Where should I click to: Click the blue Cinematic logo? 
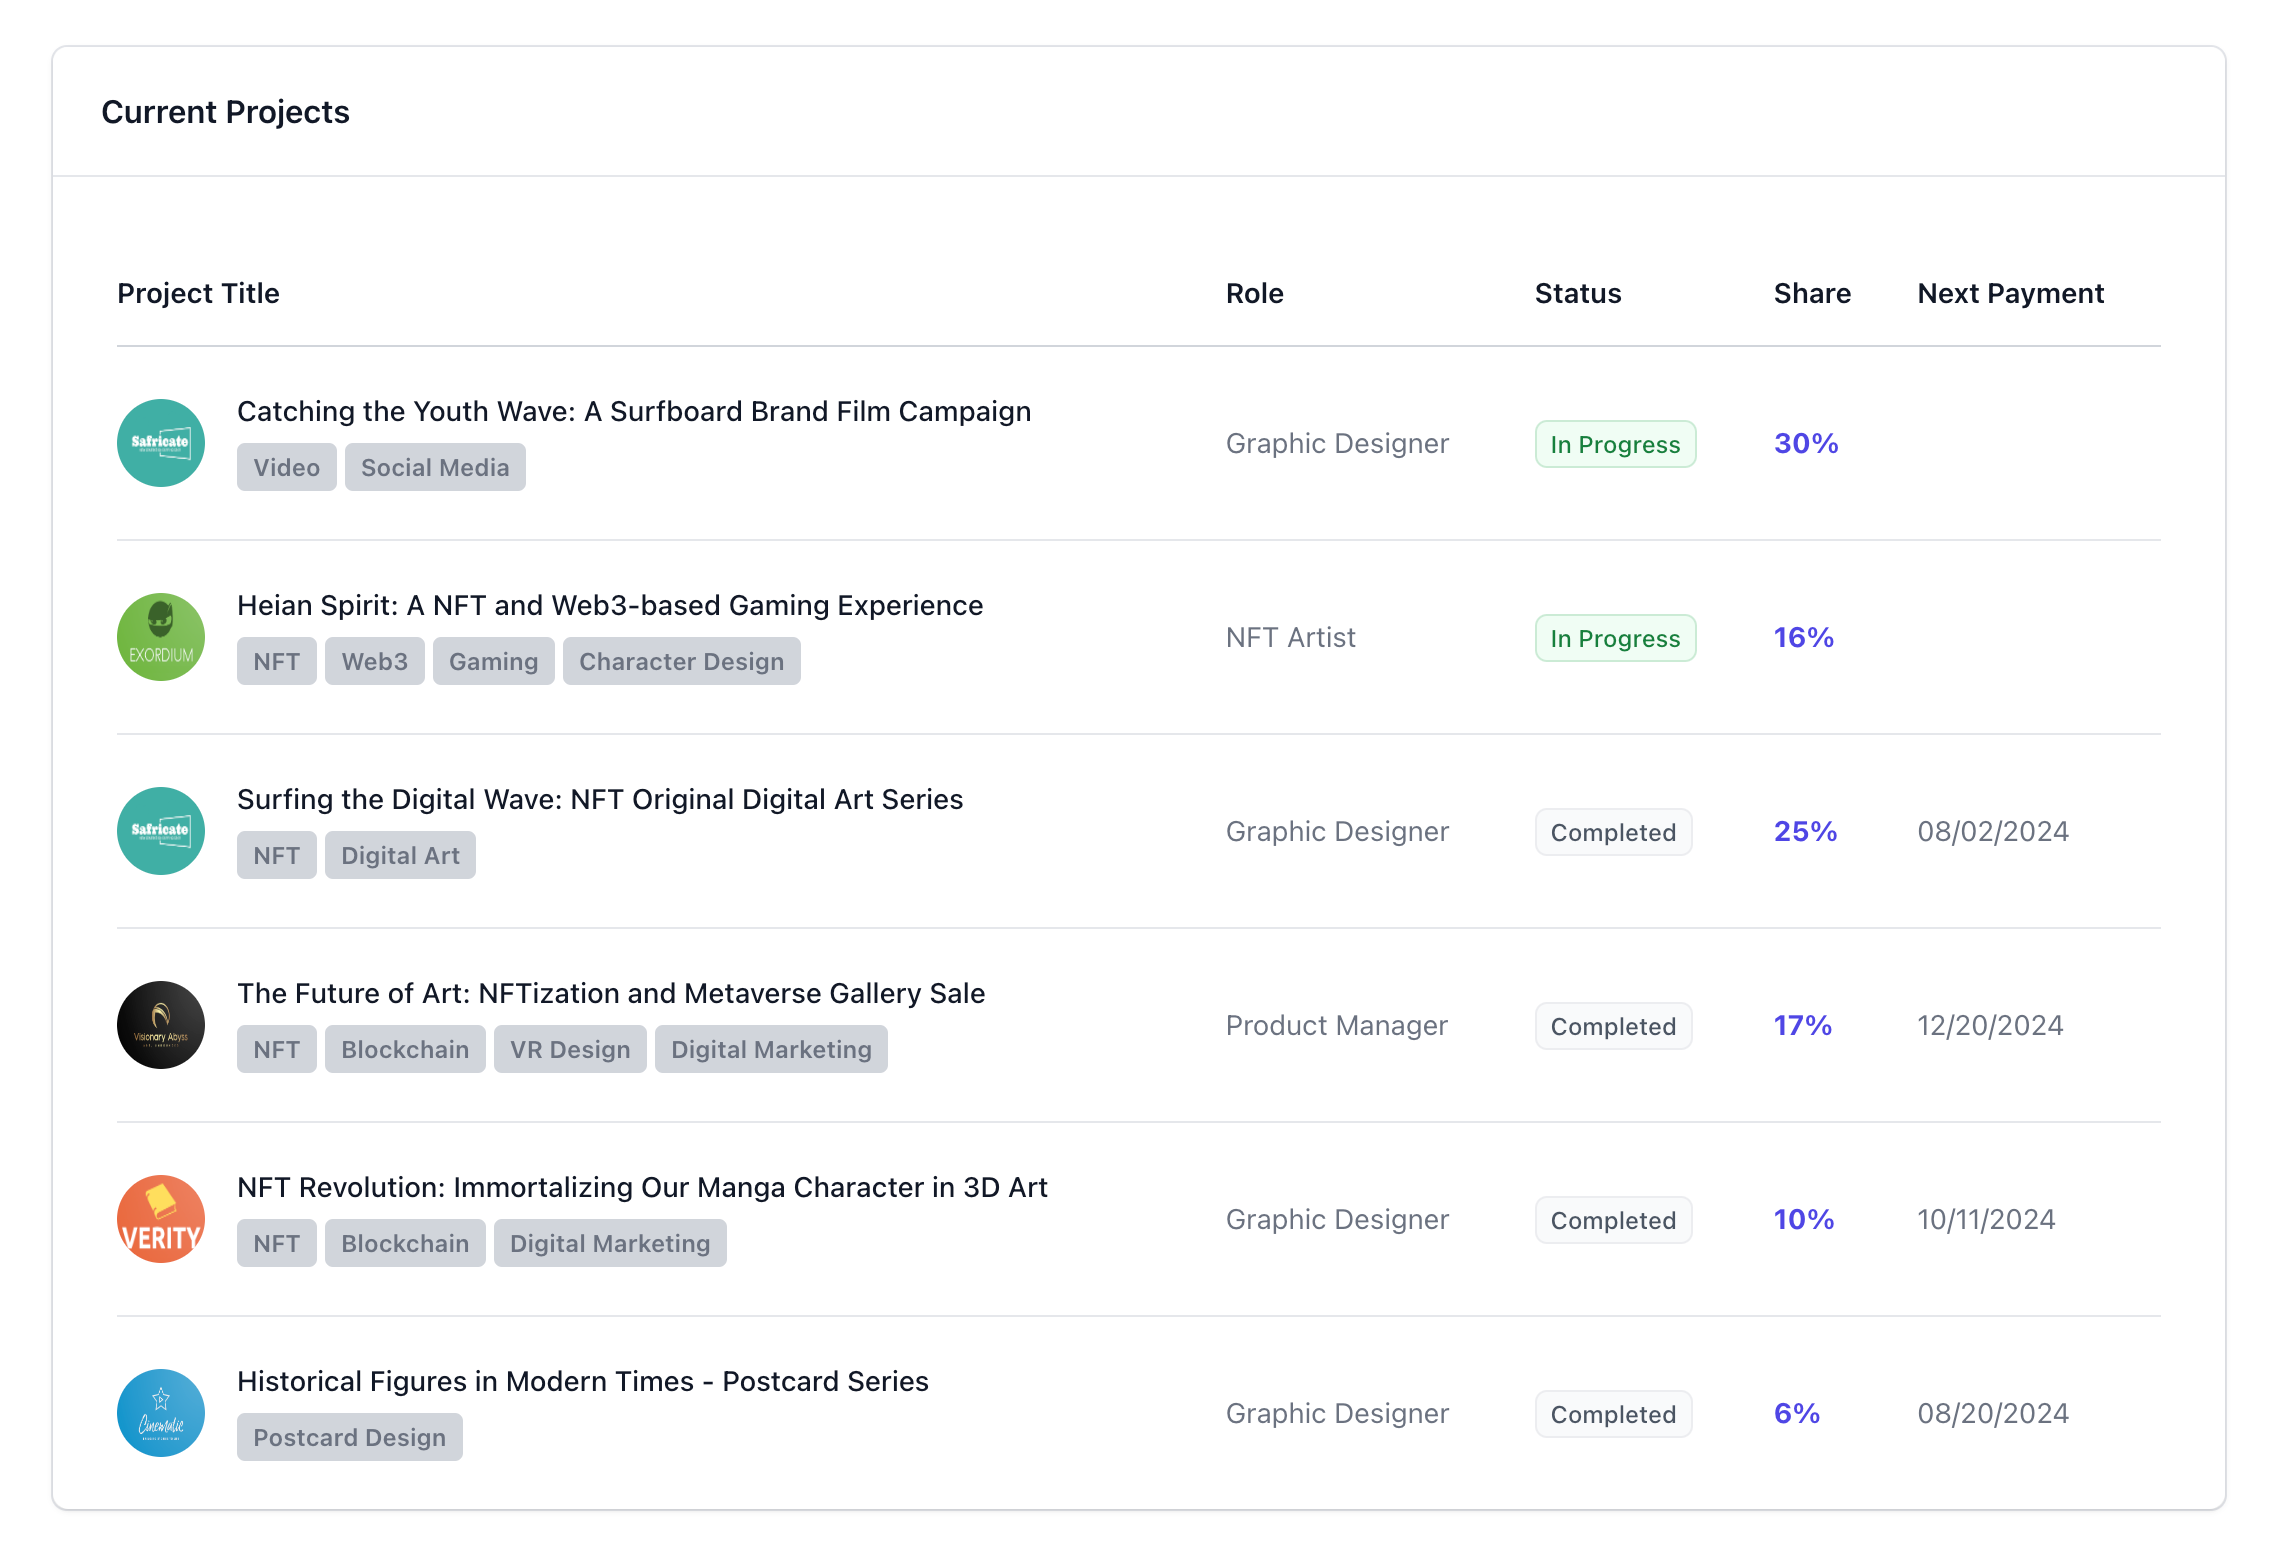pos(160,1413)
